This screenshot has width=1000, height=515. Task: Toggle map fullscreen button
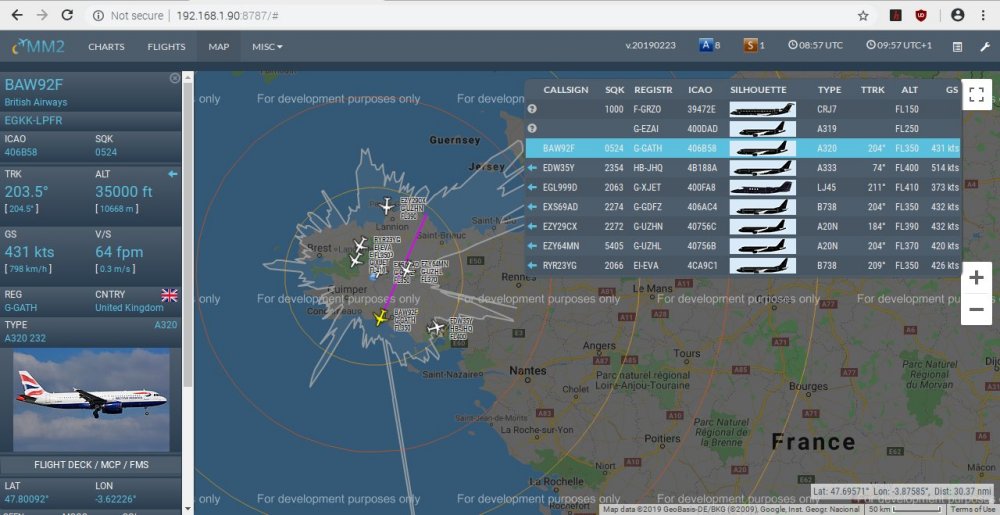pyautogui.click(x=976, y=95)
